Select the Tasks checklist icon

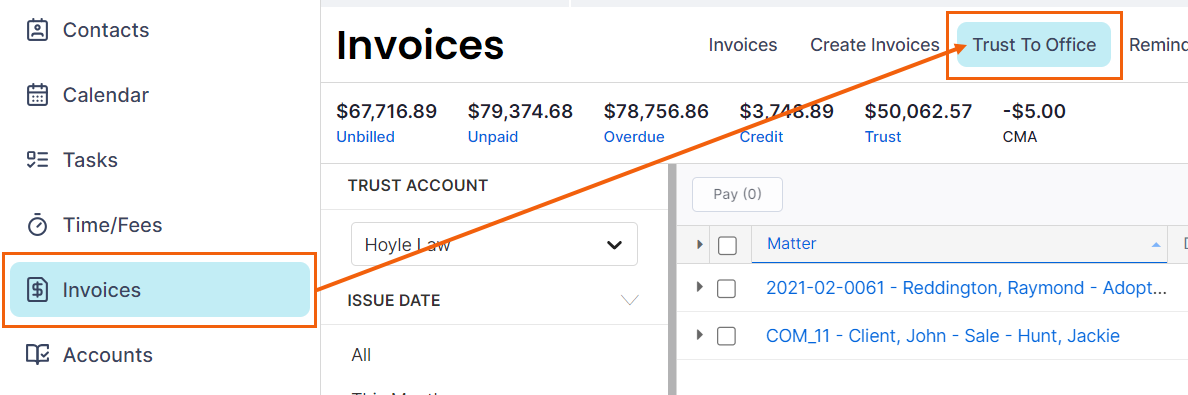coord(37,160)
